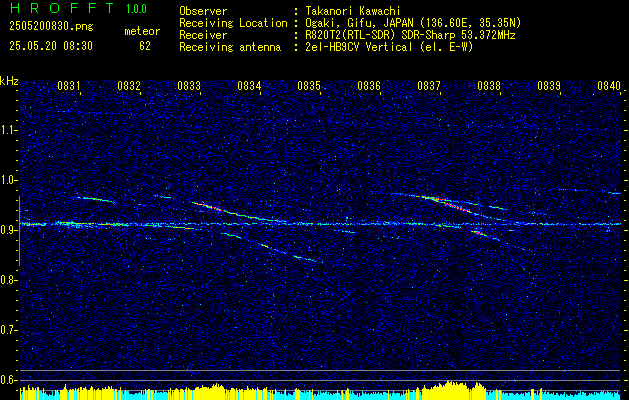Click the gray vertical bar beside 0.9 kHz
Image resolution: width=629 pixels, height=400 pixels.
[19, 231]
